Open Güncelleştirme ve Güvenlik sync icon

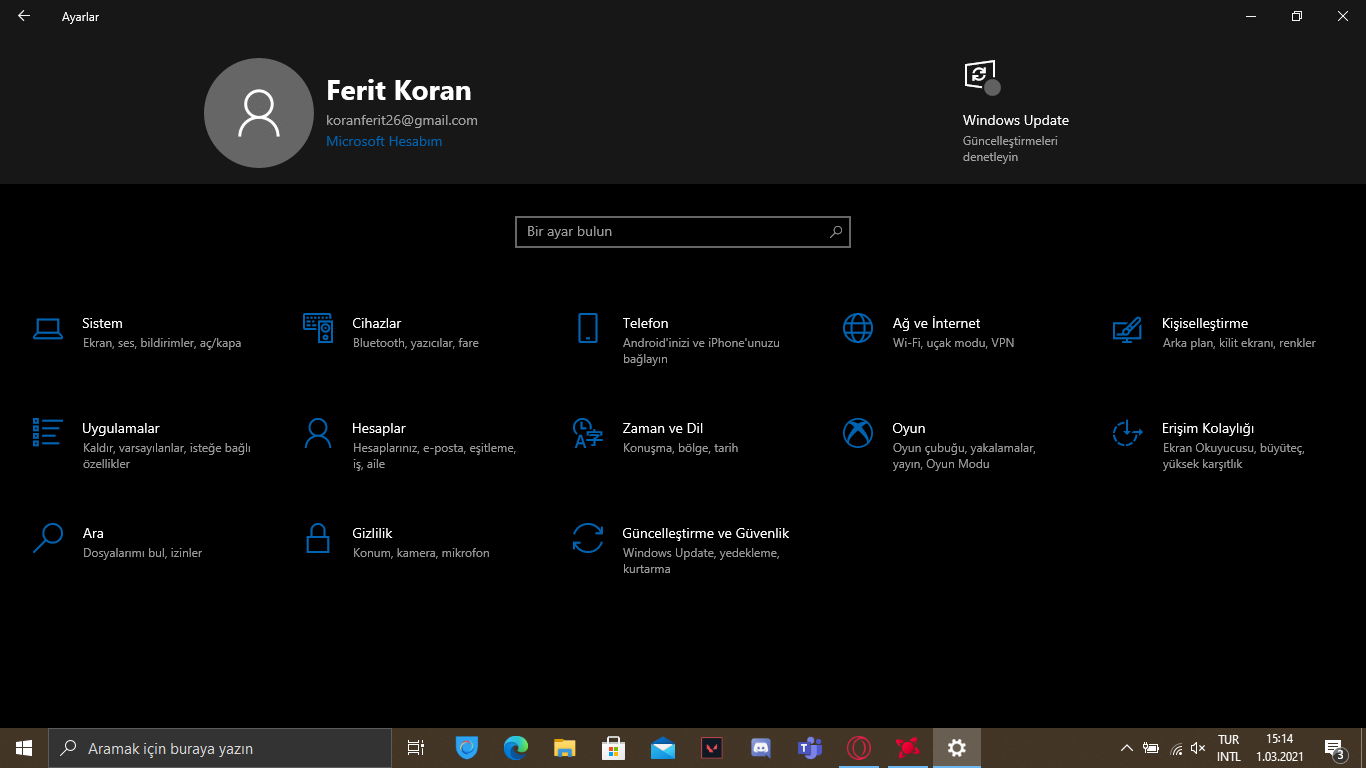pos(588,538)
